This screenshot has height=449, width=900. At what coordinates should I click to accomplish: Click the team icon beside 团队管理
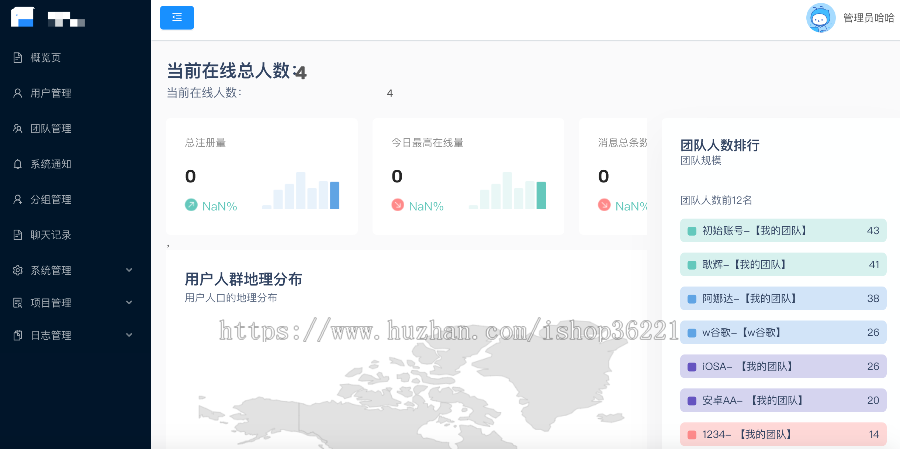coord(17,129)
